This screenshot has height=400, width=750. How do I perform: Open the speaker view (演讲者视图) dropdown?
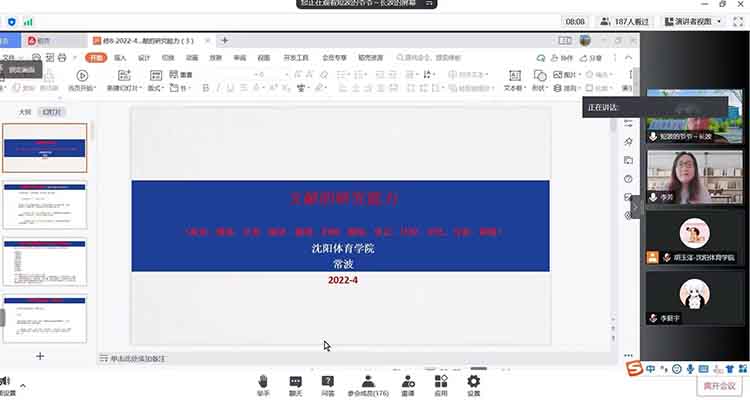(x=706, y=21)
